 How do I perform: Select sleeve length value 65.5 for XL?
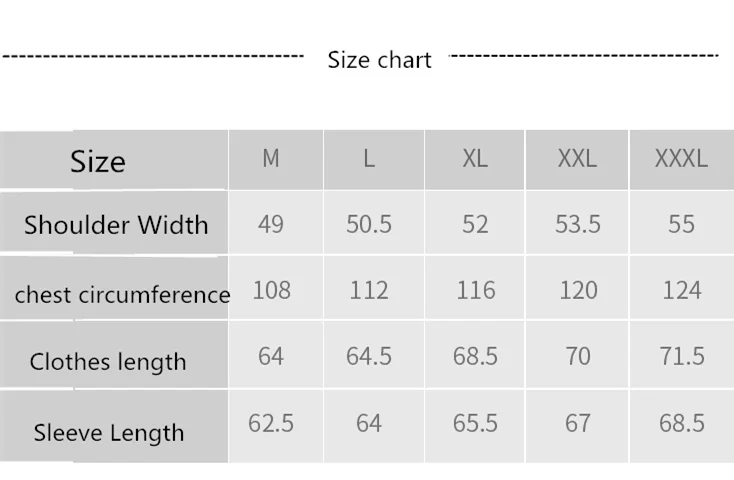pos(475,423)
